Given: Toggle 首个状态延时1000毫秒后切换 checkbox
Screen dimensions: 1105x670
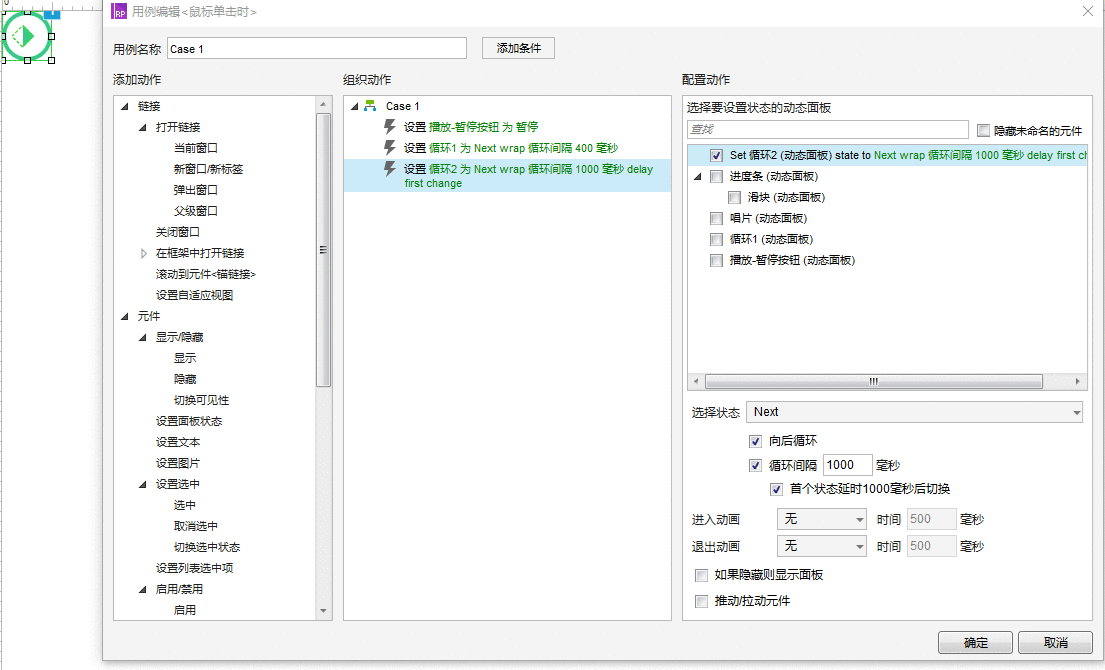Looking at the screenshot, I should (776, 489).
